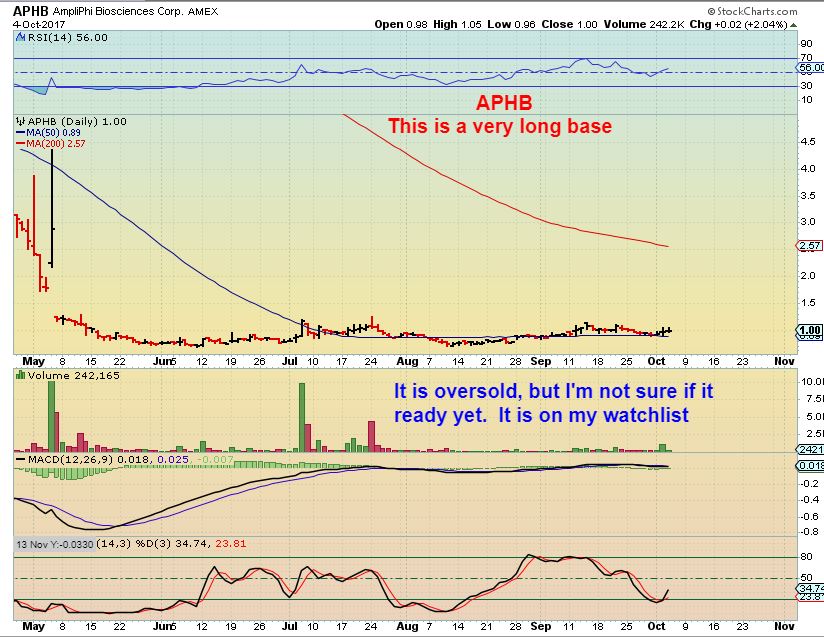Click the Chg +0.02 (+2.04%) value
Image resolution: width=824 pixels, height=637 pixels.
pos(738,24)
